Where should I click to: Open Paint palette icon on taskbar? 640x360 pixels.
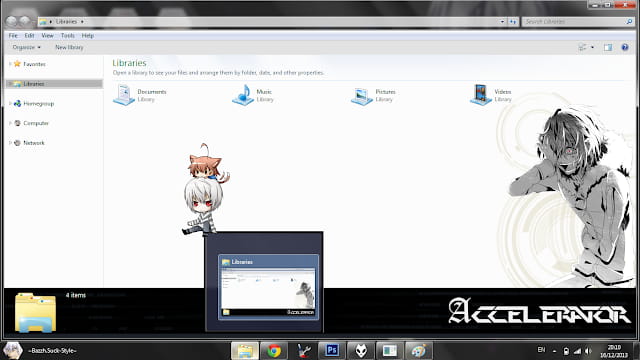pos(419,351)
